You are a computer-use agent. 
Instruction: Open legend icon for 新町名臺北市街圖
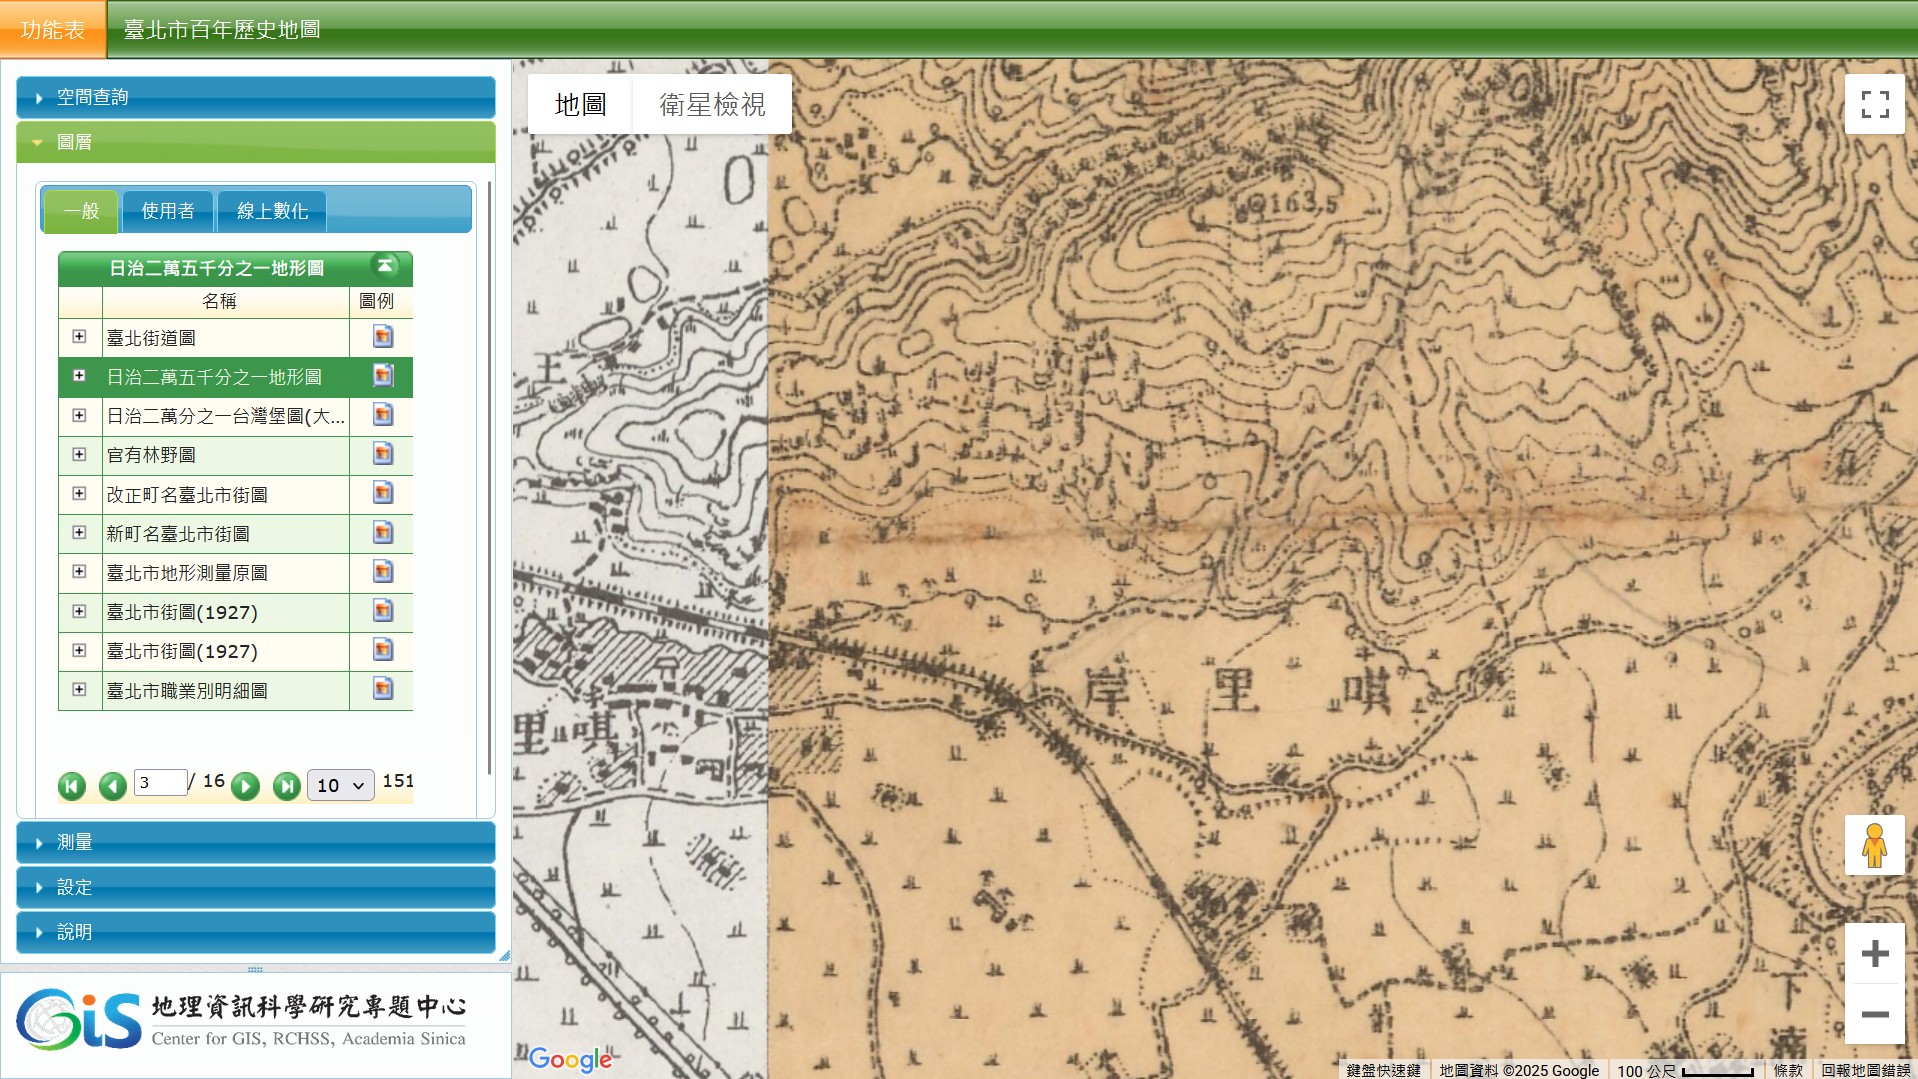click(x=382, y=533)
